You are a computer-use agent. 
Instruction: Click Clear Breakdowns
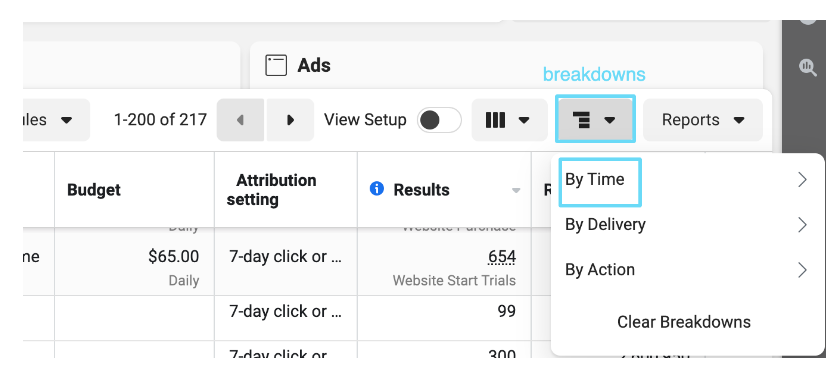tap(684, 322)
